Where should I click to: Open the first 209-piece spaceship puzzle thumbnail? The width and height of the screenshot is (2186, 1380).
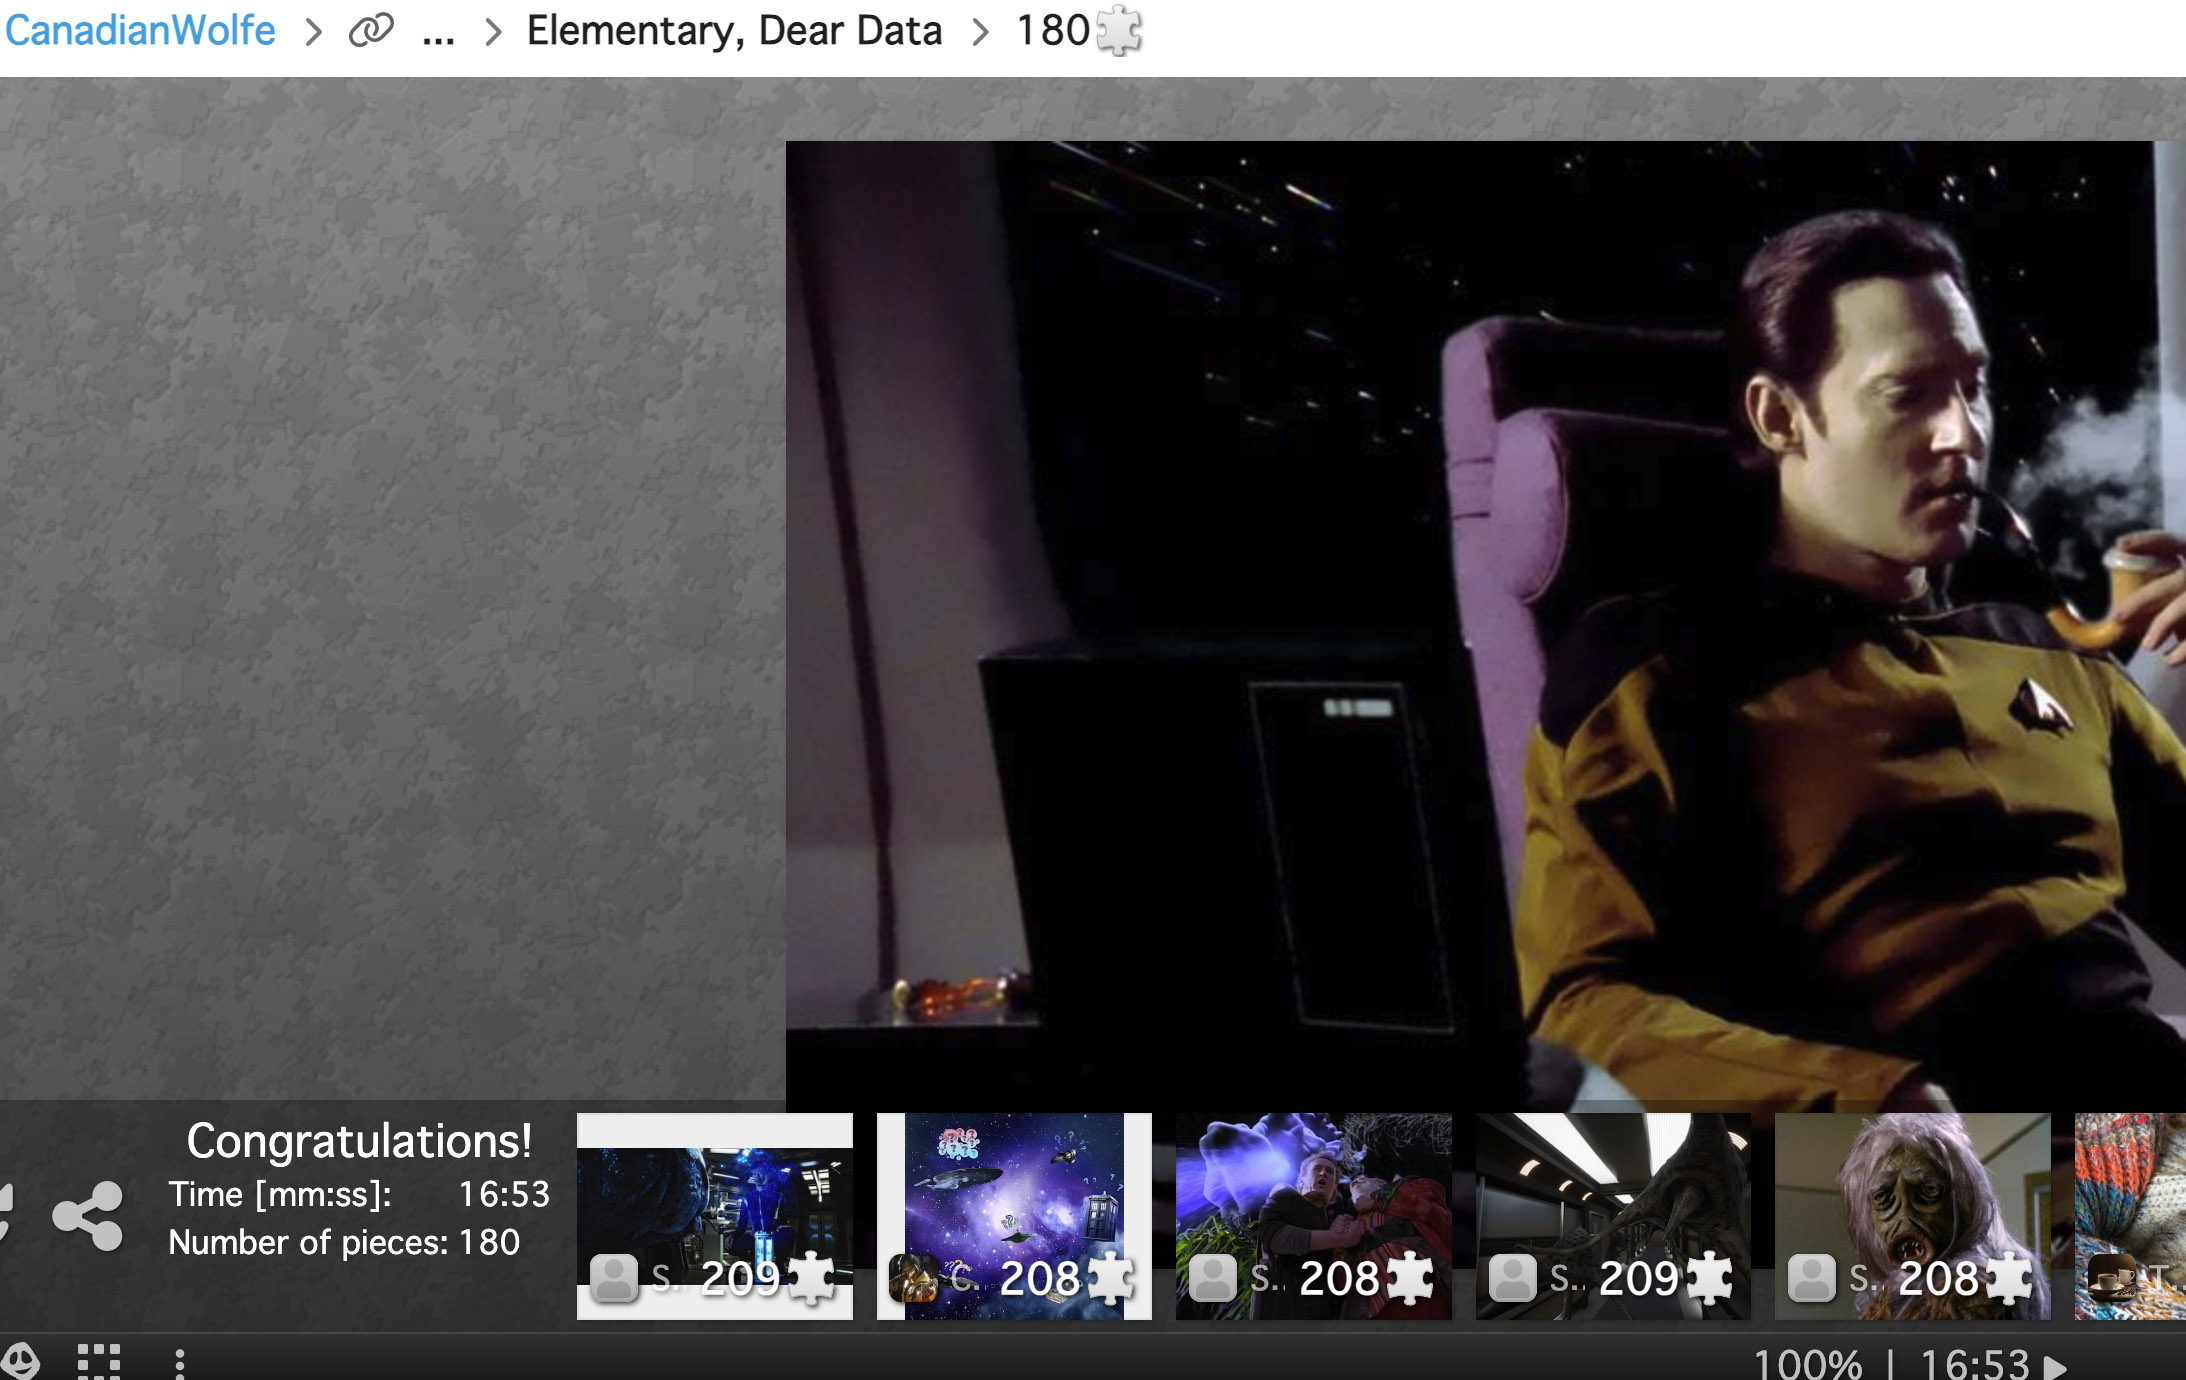click(715, 1216)
